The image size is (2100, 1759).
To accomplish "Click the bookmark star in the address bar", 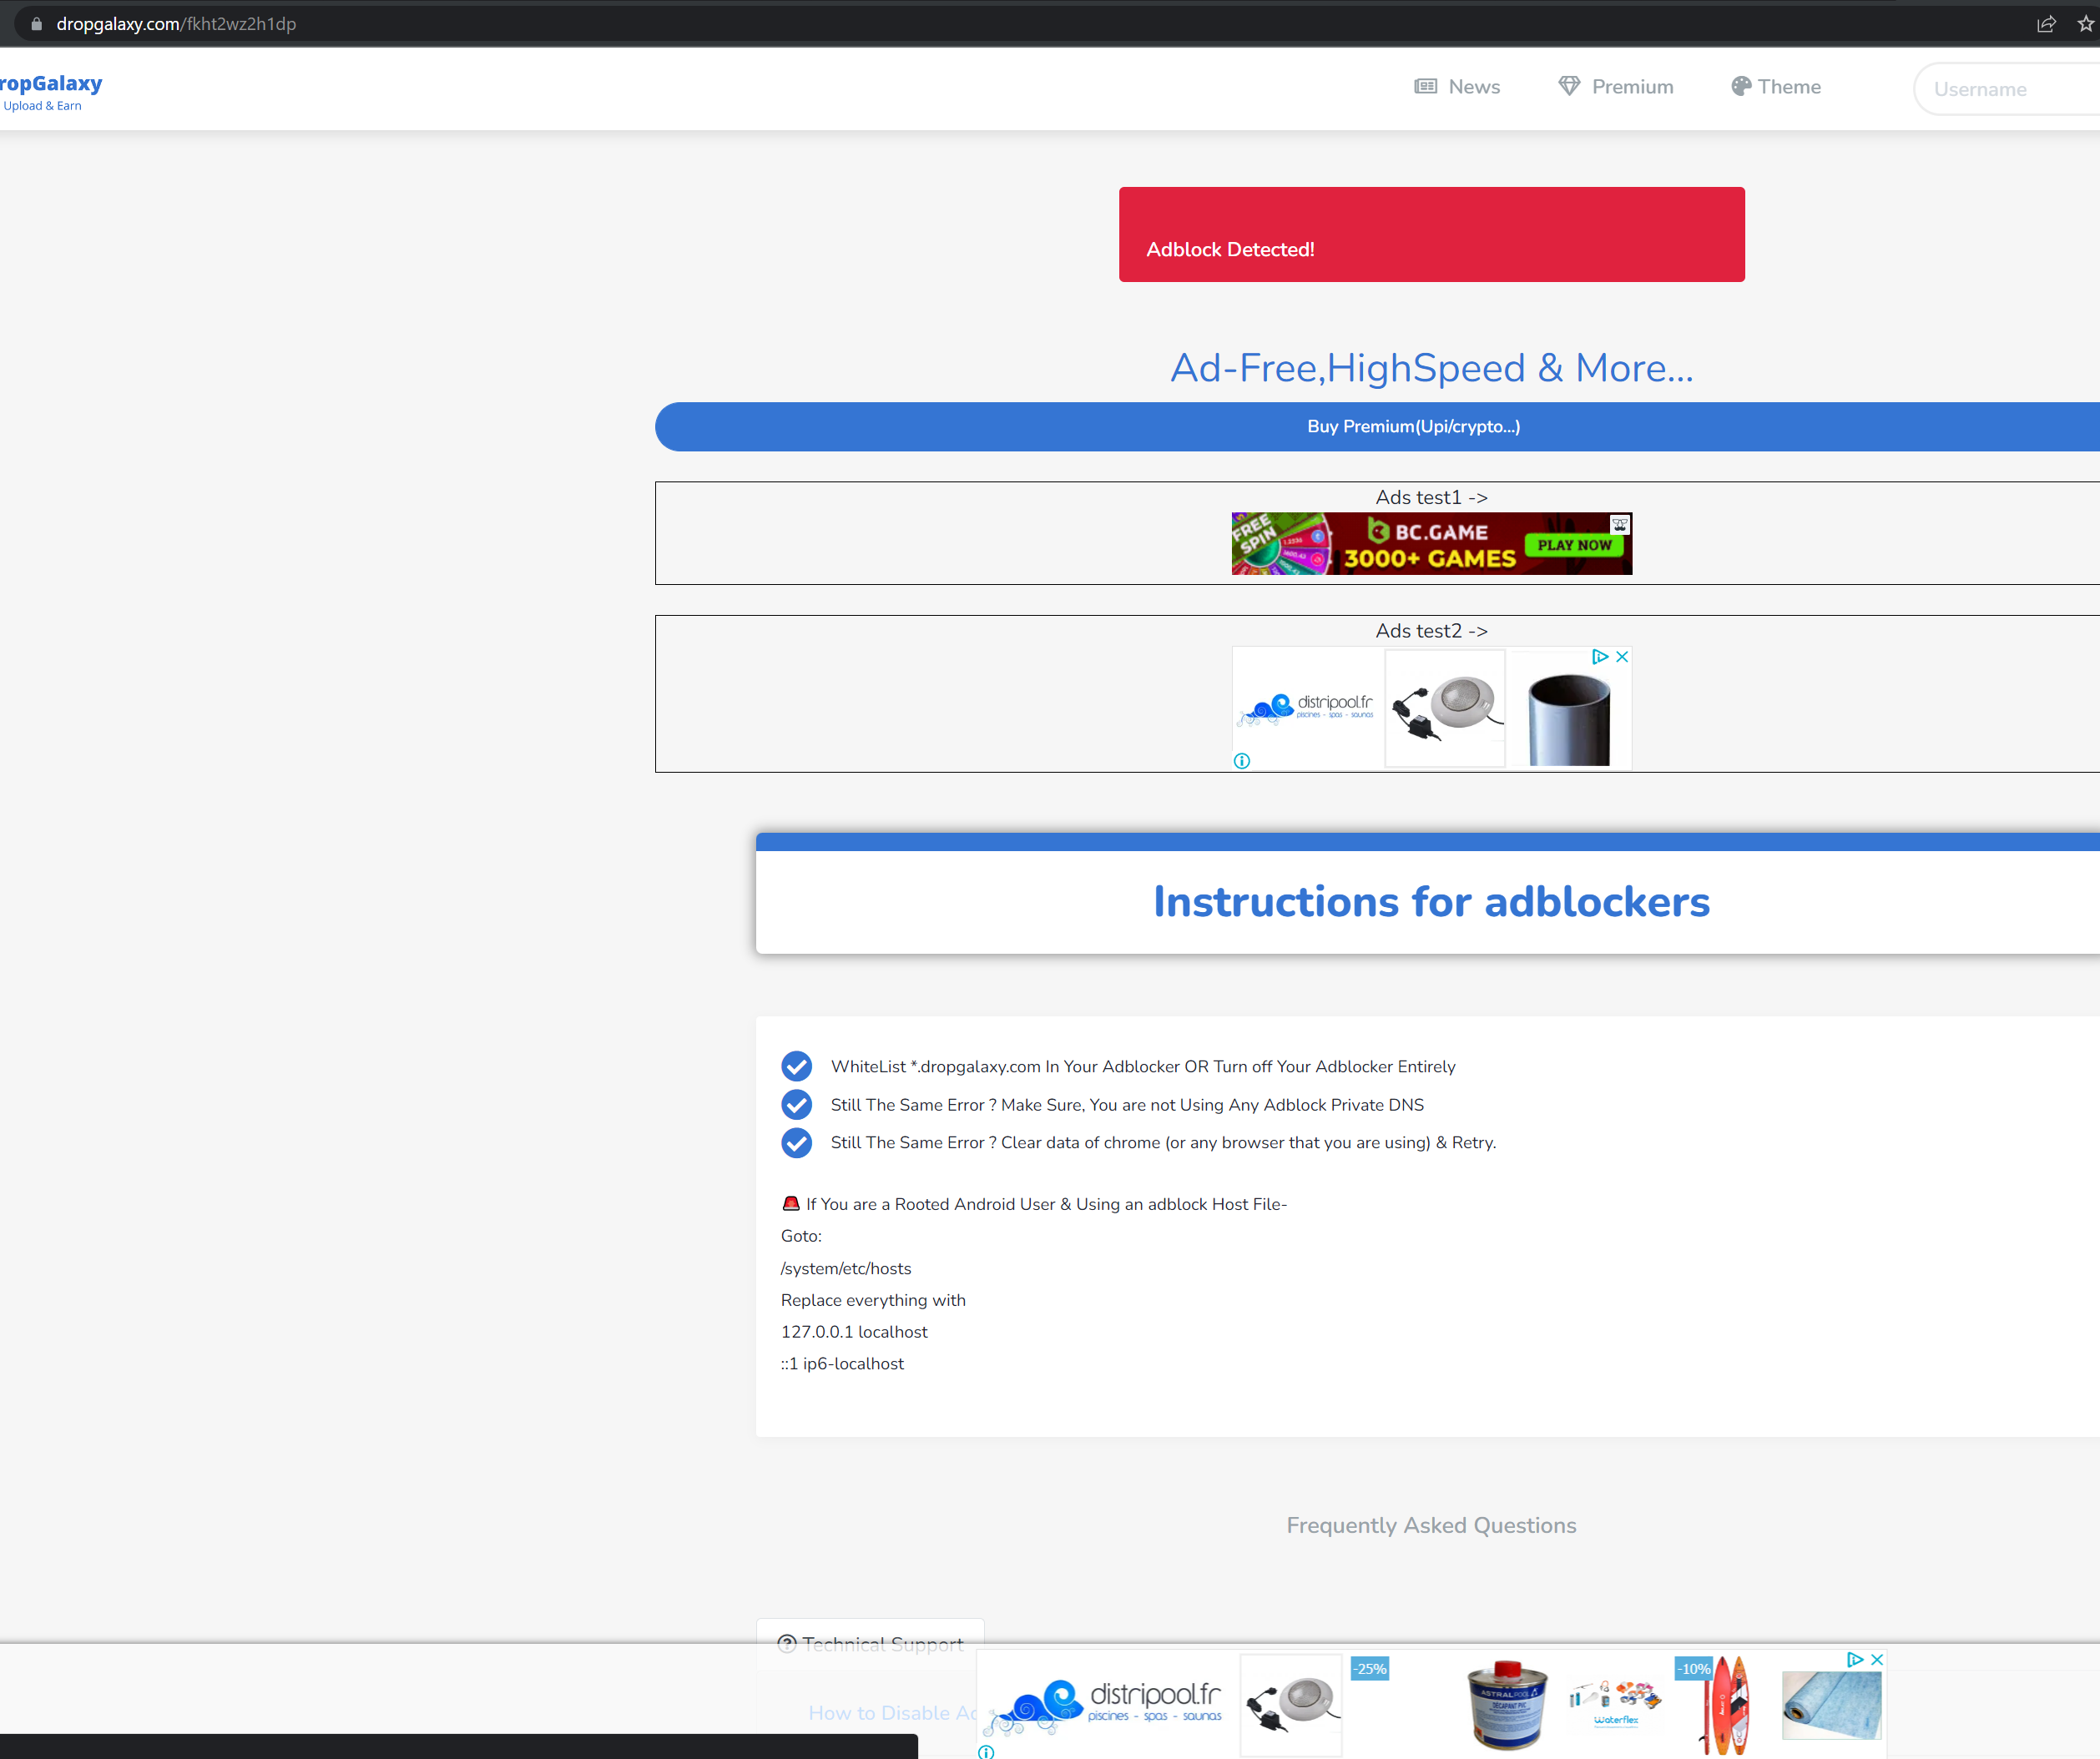I will 2085,23.
